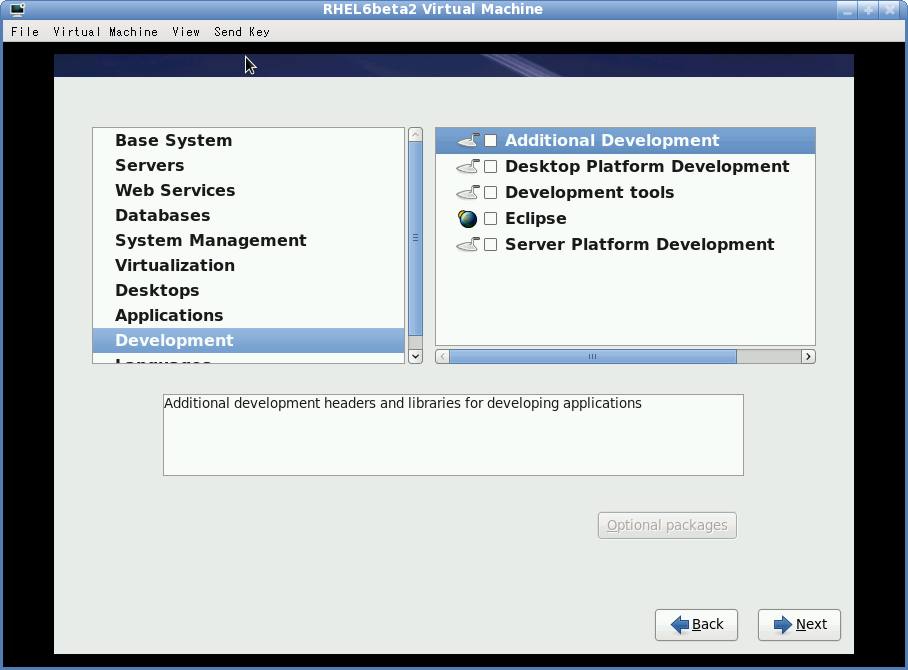Image resolution: width=908 pixels, height=670 pixels.
Task: Click the package list scroll-right arrow
Action: pos(808,357)
